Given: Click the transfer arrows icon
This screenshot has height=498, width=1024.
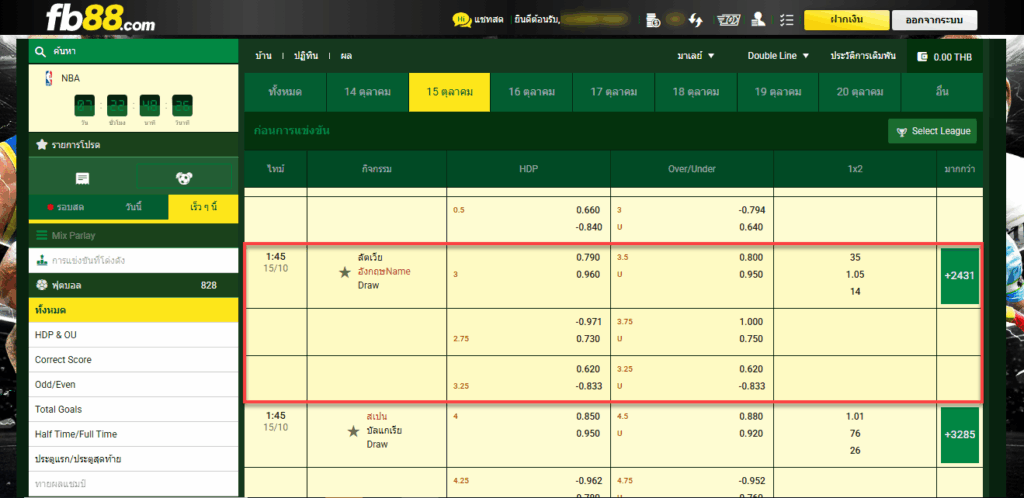Looking at the screenshot, I should coord(696,20).
